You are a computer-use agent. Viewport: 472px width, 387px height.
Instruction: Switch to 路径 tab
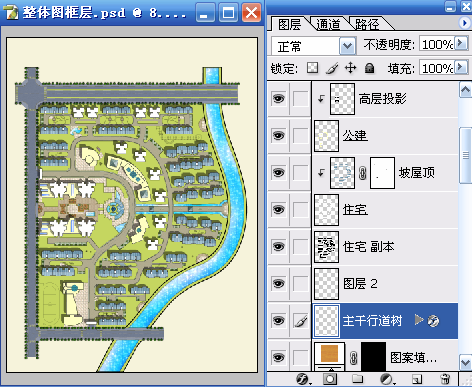(x=367, y=24)
